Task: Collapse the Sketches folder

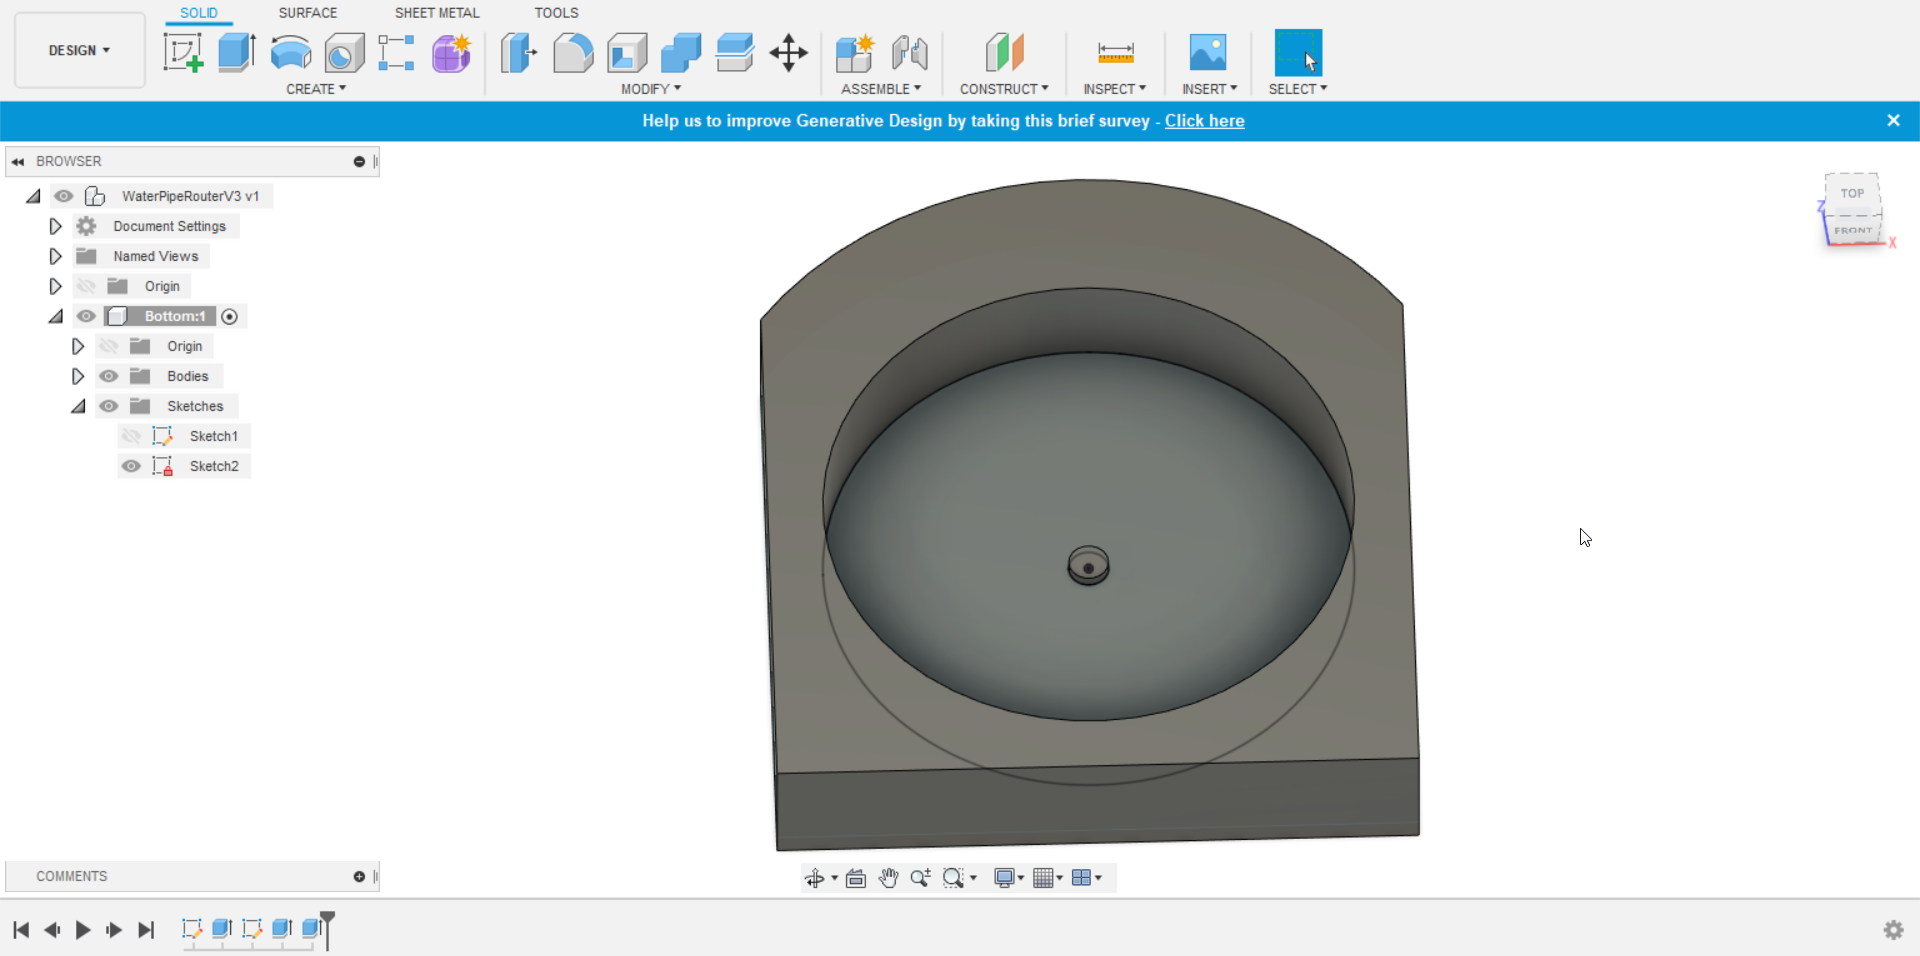Action: [x=78, y=406]
